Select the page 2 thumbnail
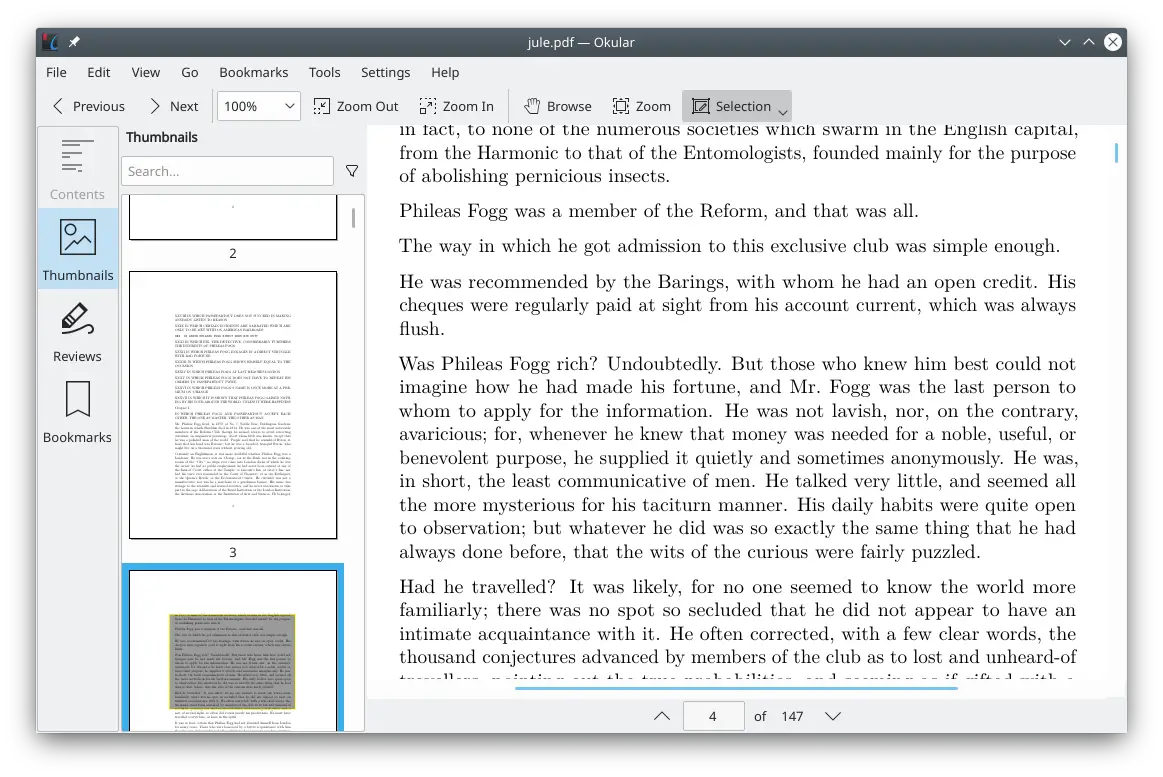The width and height of the screenshot is (1163, 777). [233, 217]
